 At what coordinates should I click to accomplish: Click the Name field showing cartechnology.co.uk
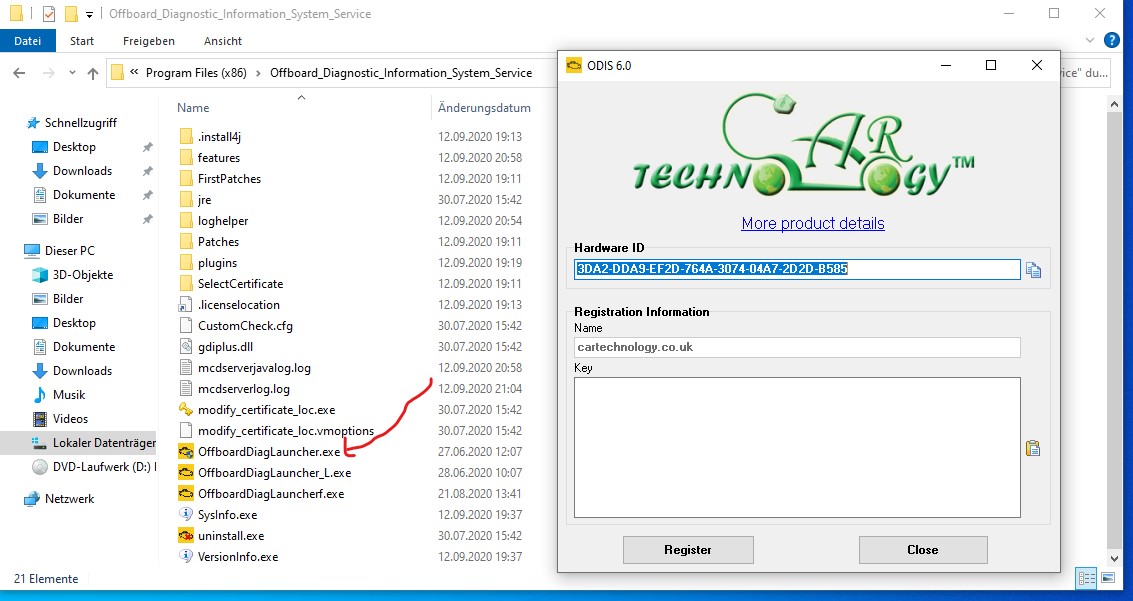[x=797, y=347]
